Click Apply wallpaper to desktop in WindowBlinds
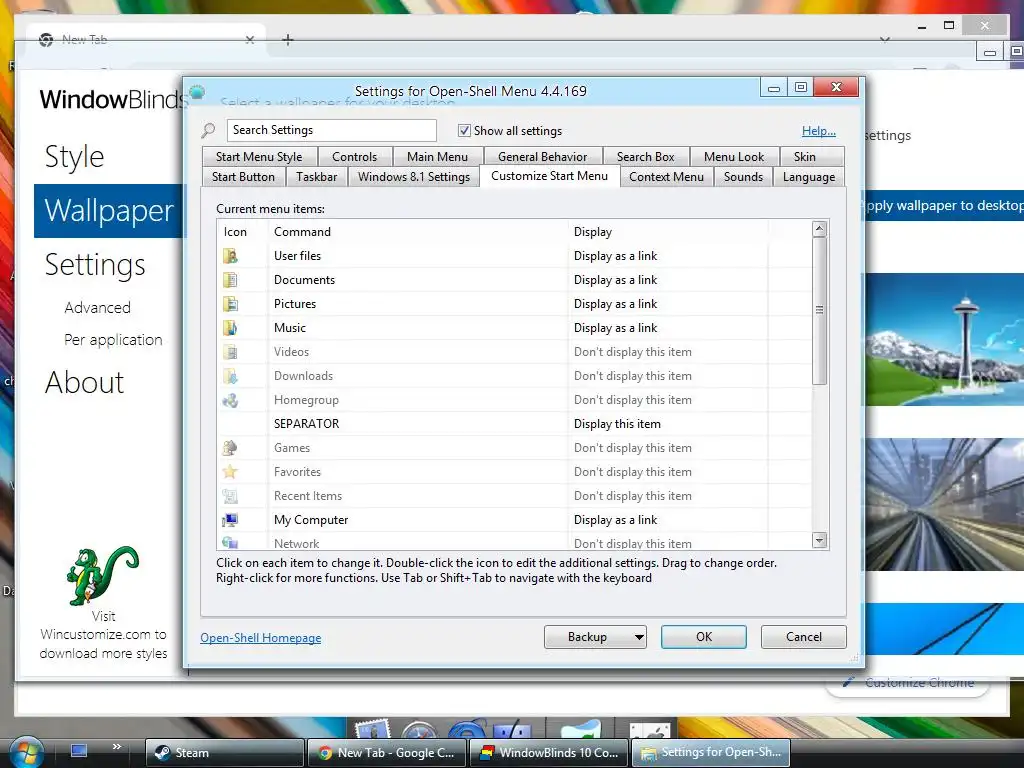Screen dimensions: 1024x768 (944, 206)
